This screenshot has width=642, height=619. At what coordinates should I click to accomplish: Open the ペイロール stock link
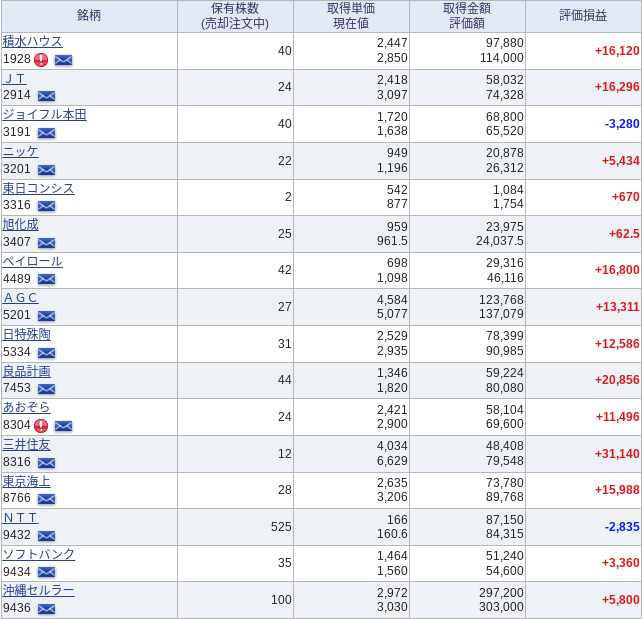tap(32, 261)
